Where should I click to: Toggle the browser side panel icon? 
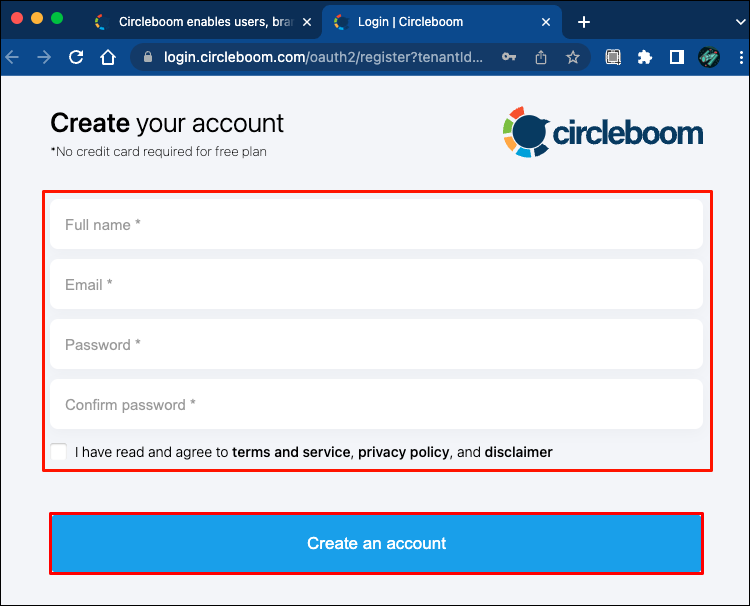[x=677, y=58]
